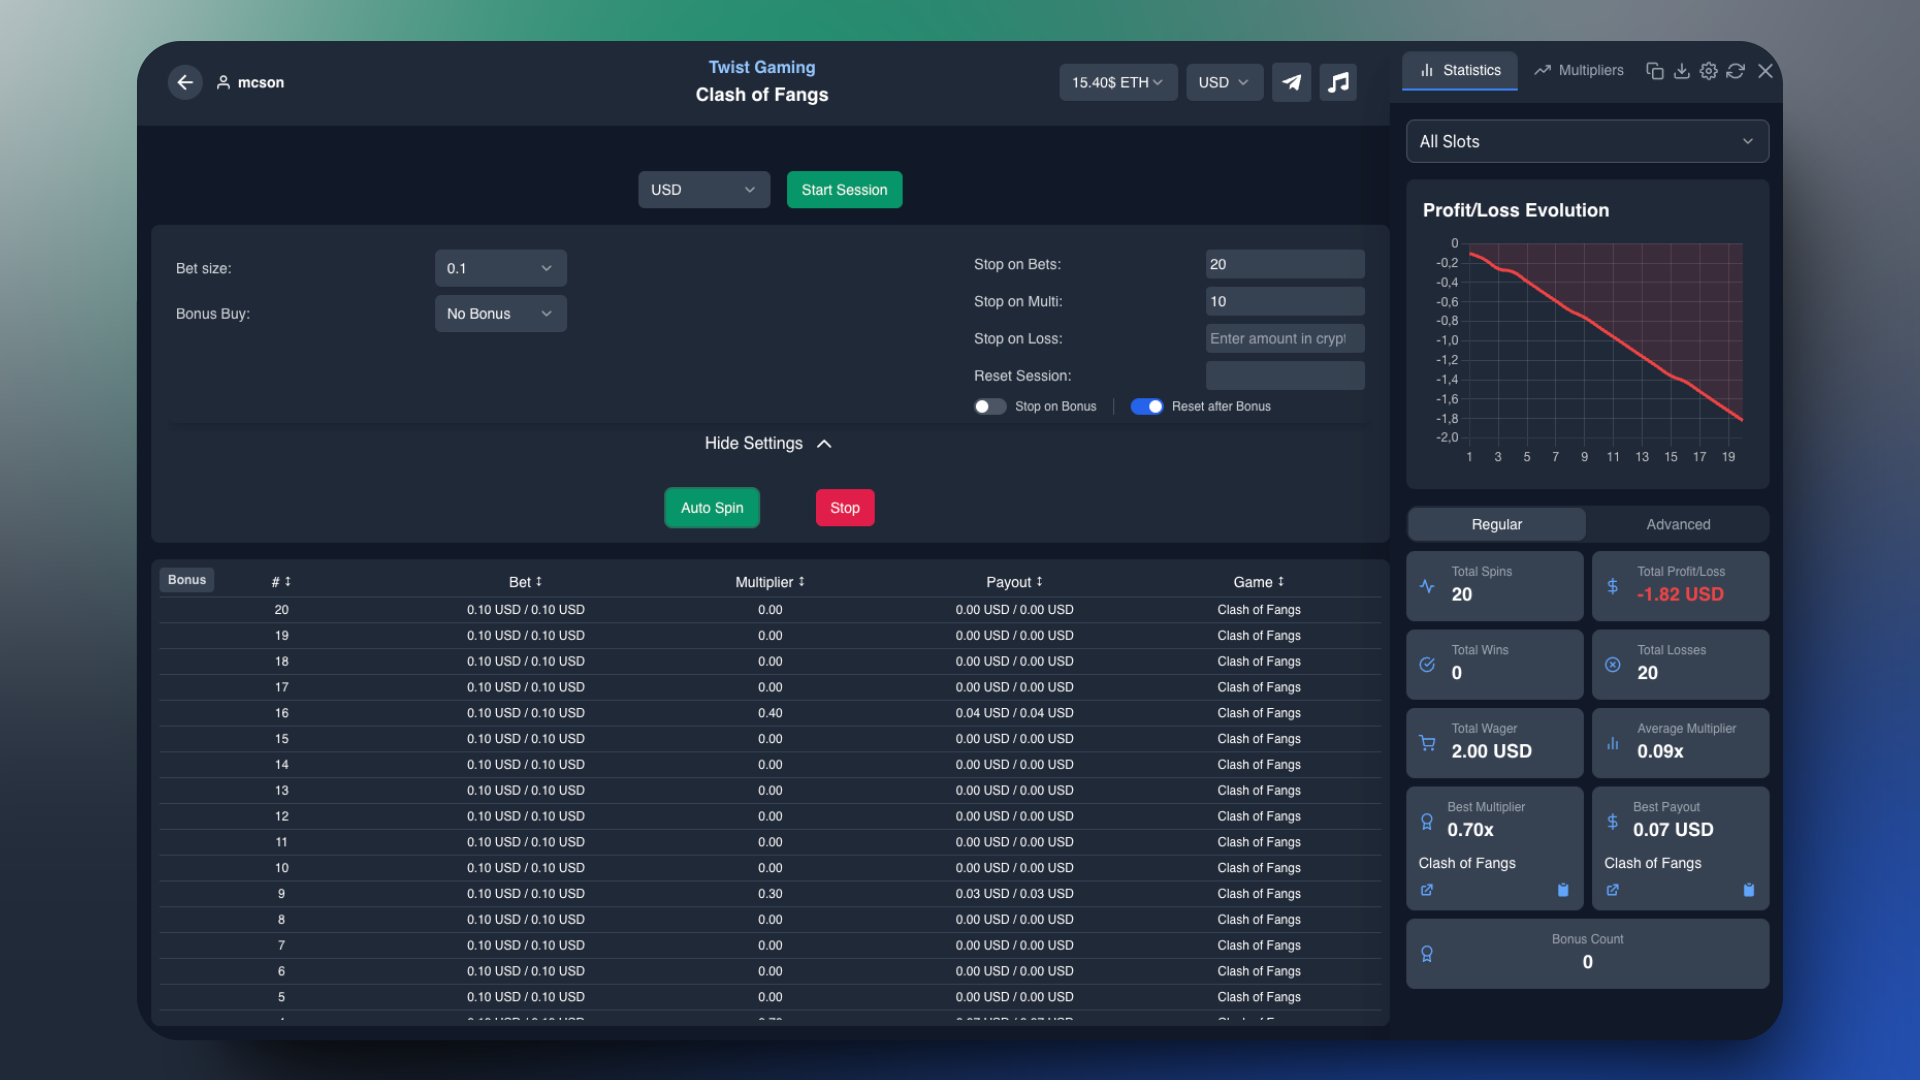The height and width of the screenshot is (1080, 1920).
Task: Open Best Multiplier external link icon
Action: click(x=1427, y=890)
